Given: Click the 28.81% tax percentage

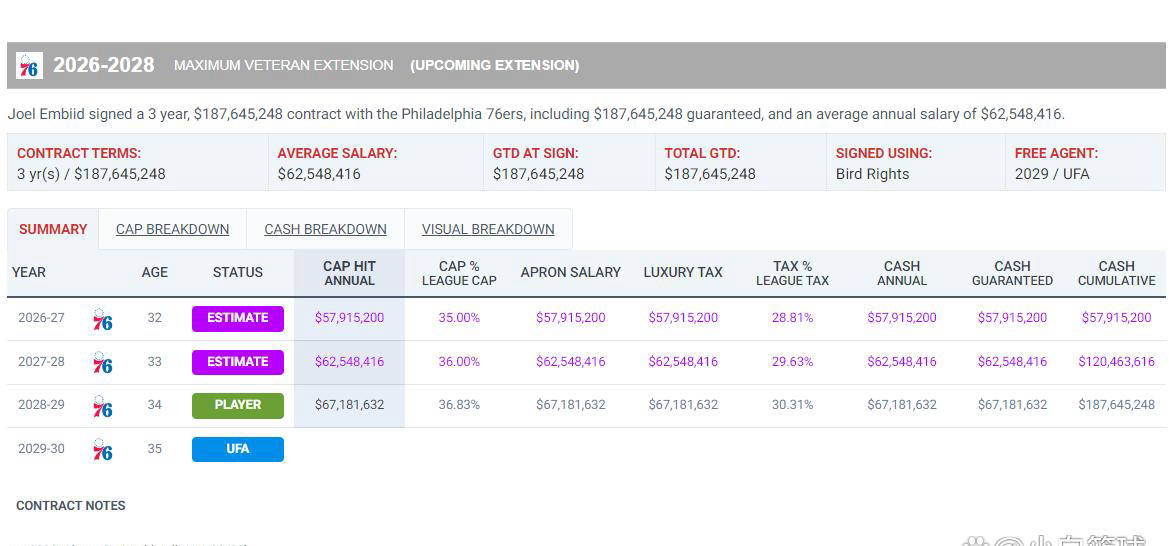Looking at the screenshot, I should coord(793,318).
